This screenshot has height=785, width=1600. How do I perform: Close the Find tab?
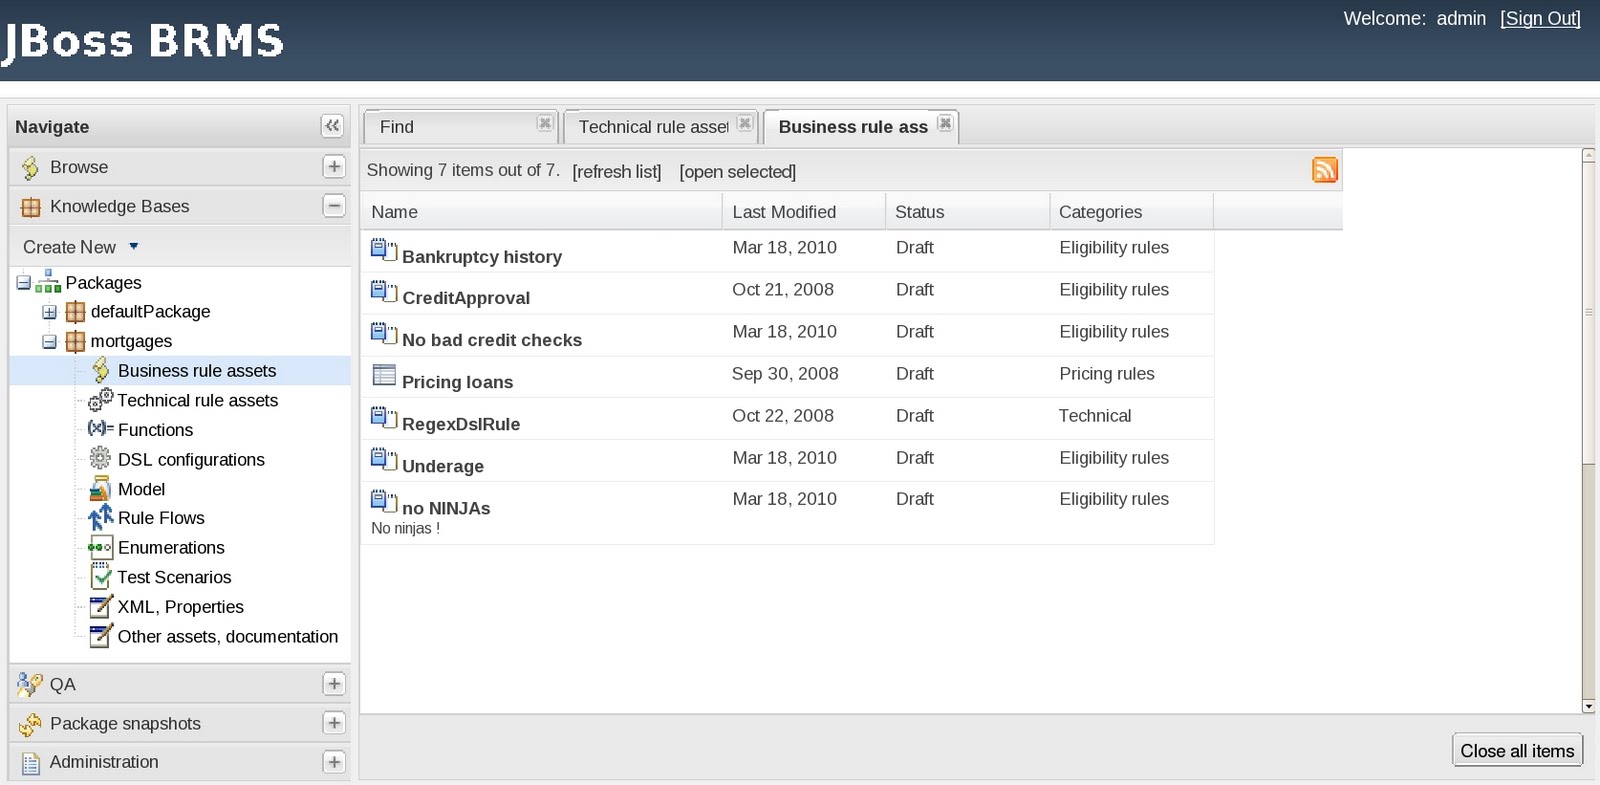[x=544, y=123]
